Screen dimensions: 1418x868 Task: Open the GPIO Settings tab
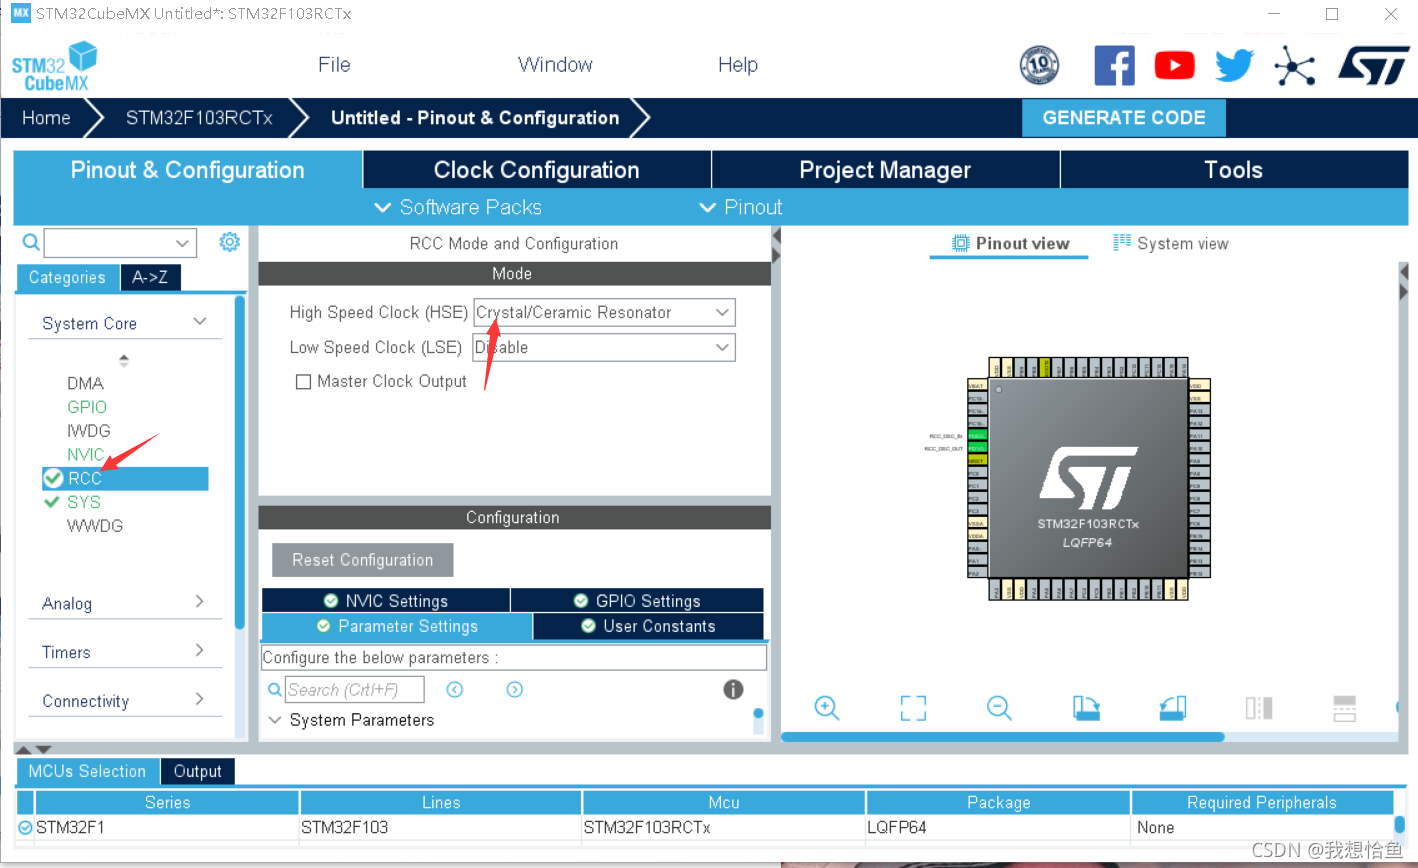point(637,601)
